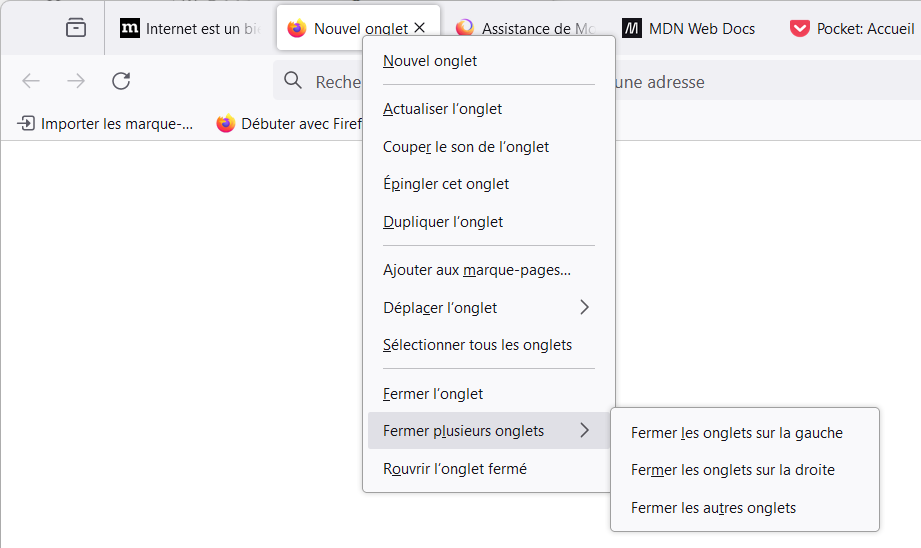The width and height of the screenshot is (921, 548).
Task: Expand the arrow next to Fermer plusieurs onglets
Action: click(584, 431)
